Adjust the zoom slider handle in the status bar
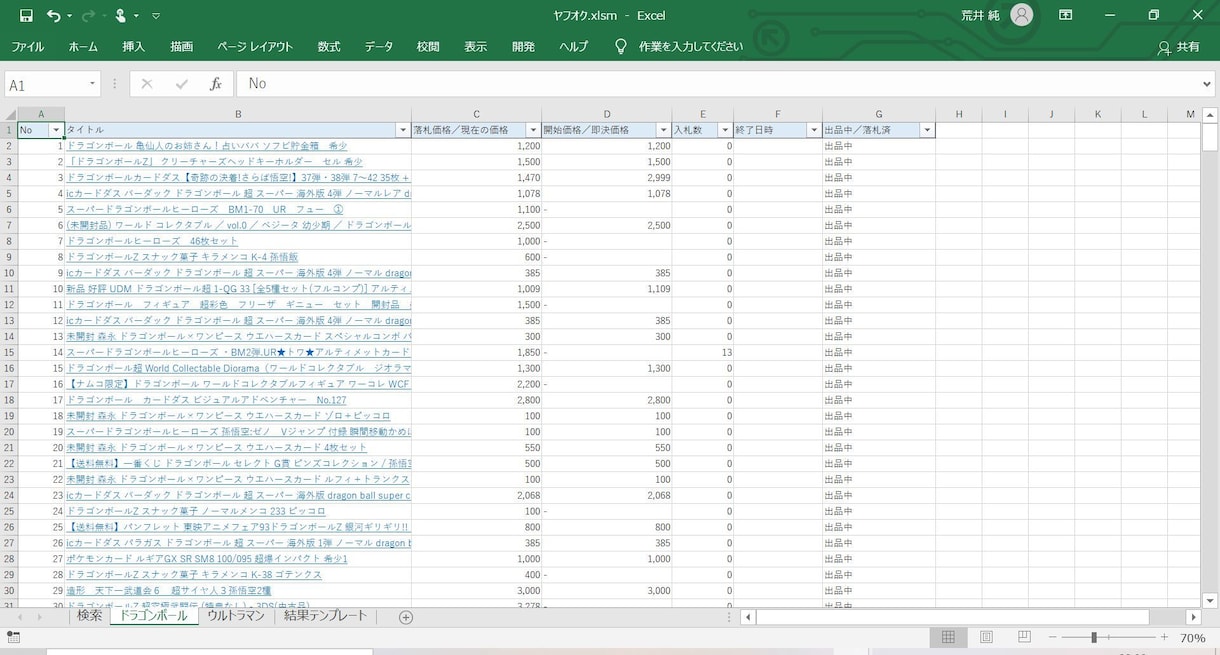Viewport: 1220px width, 655px height. pyautogui.click(x=1094, y=637)
